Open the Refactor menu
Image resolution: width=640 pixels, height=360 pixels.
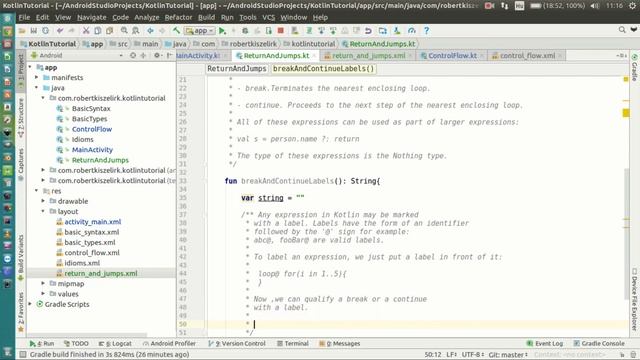coord(178,18)
